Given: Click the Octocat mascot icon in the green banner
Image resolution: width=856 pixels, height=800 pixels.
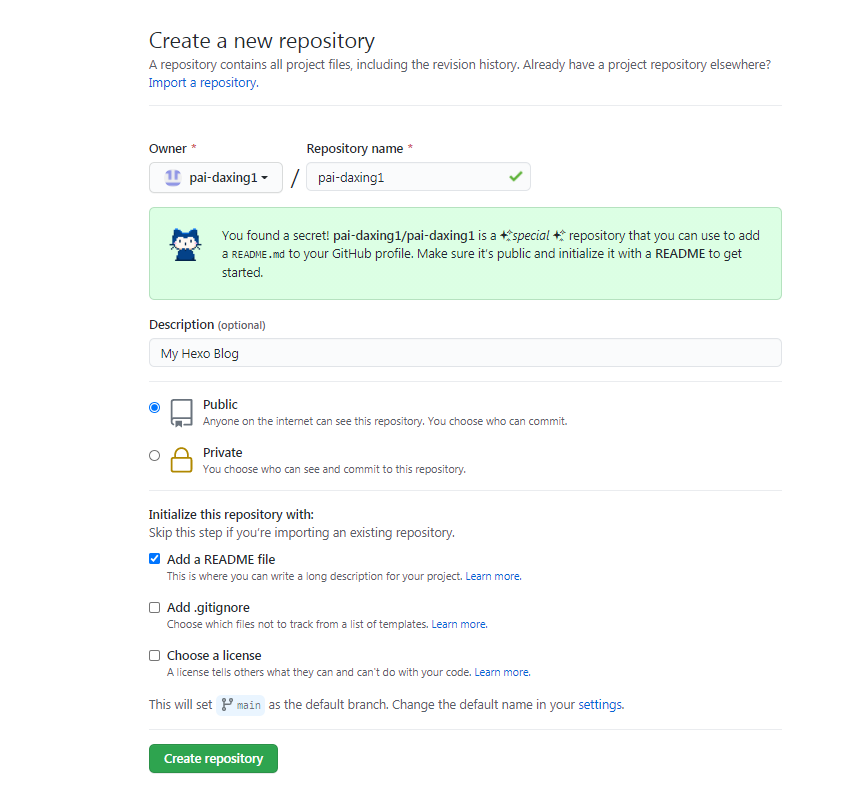Looking at the screenshot, I should point(185,245).
